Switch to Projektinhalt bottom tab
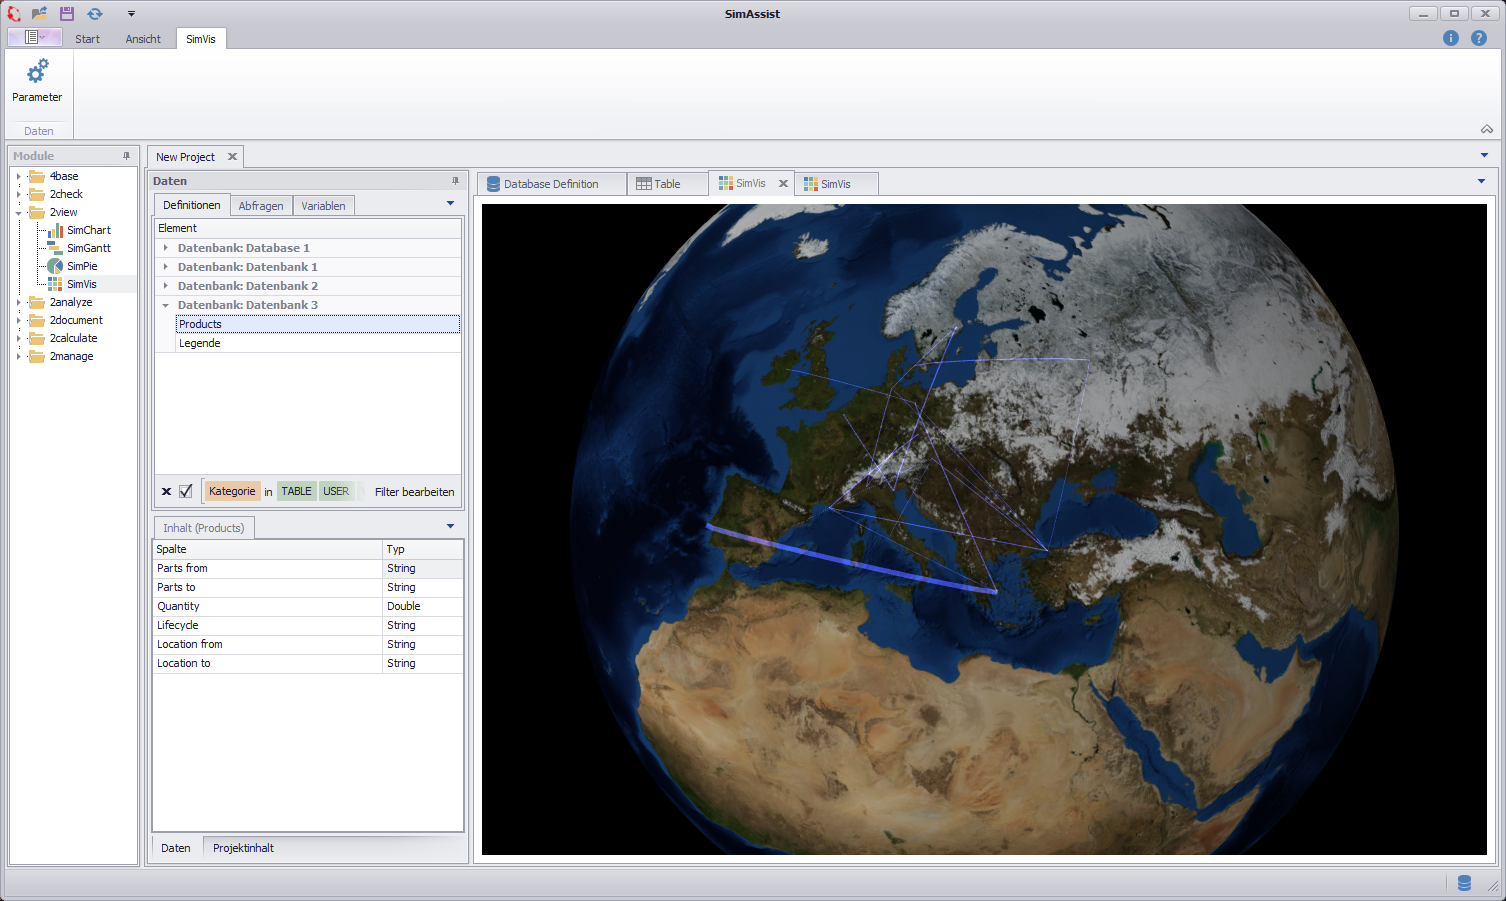This screenshot has height=901, width=1506. tap(243, 848)
